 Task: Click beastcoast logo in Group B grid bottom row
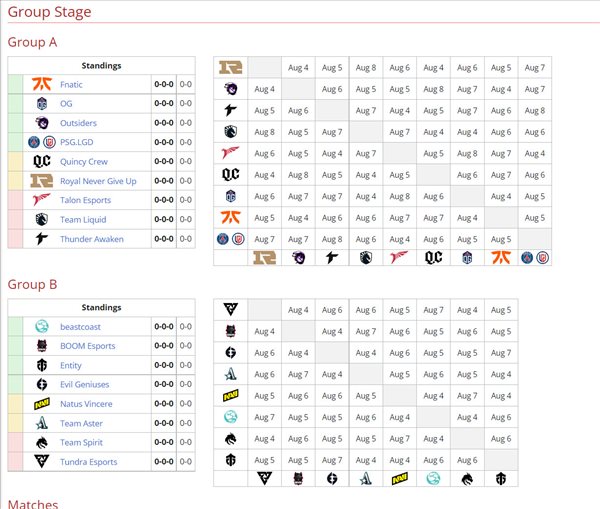click(434, 478)
